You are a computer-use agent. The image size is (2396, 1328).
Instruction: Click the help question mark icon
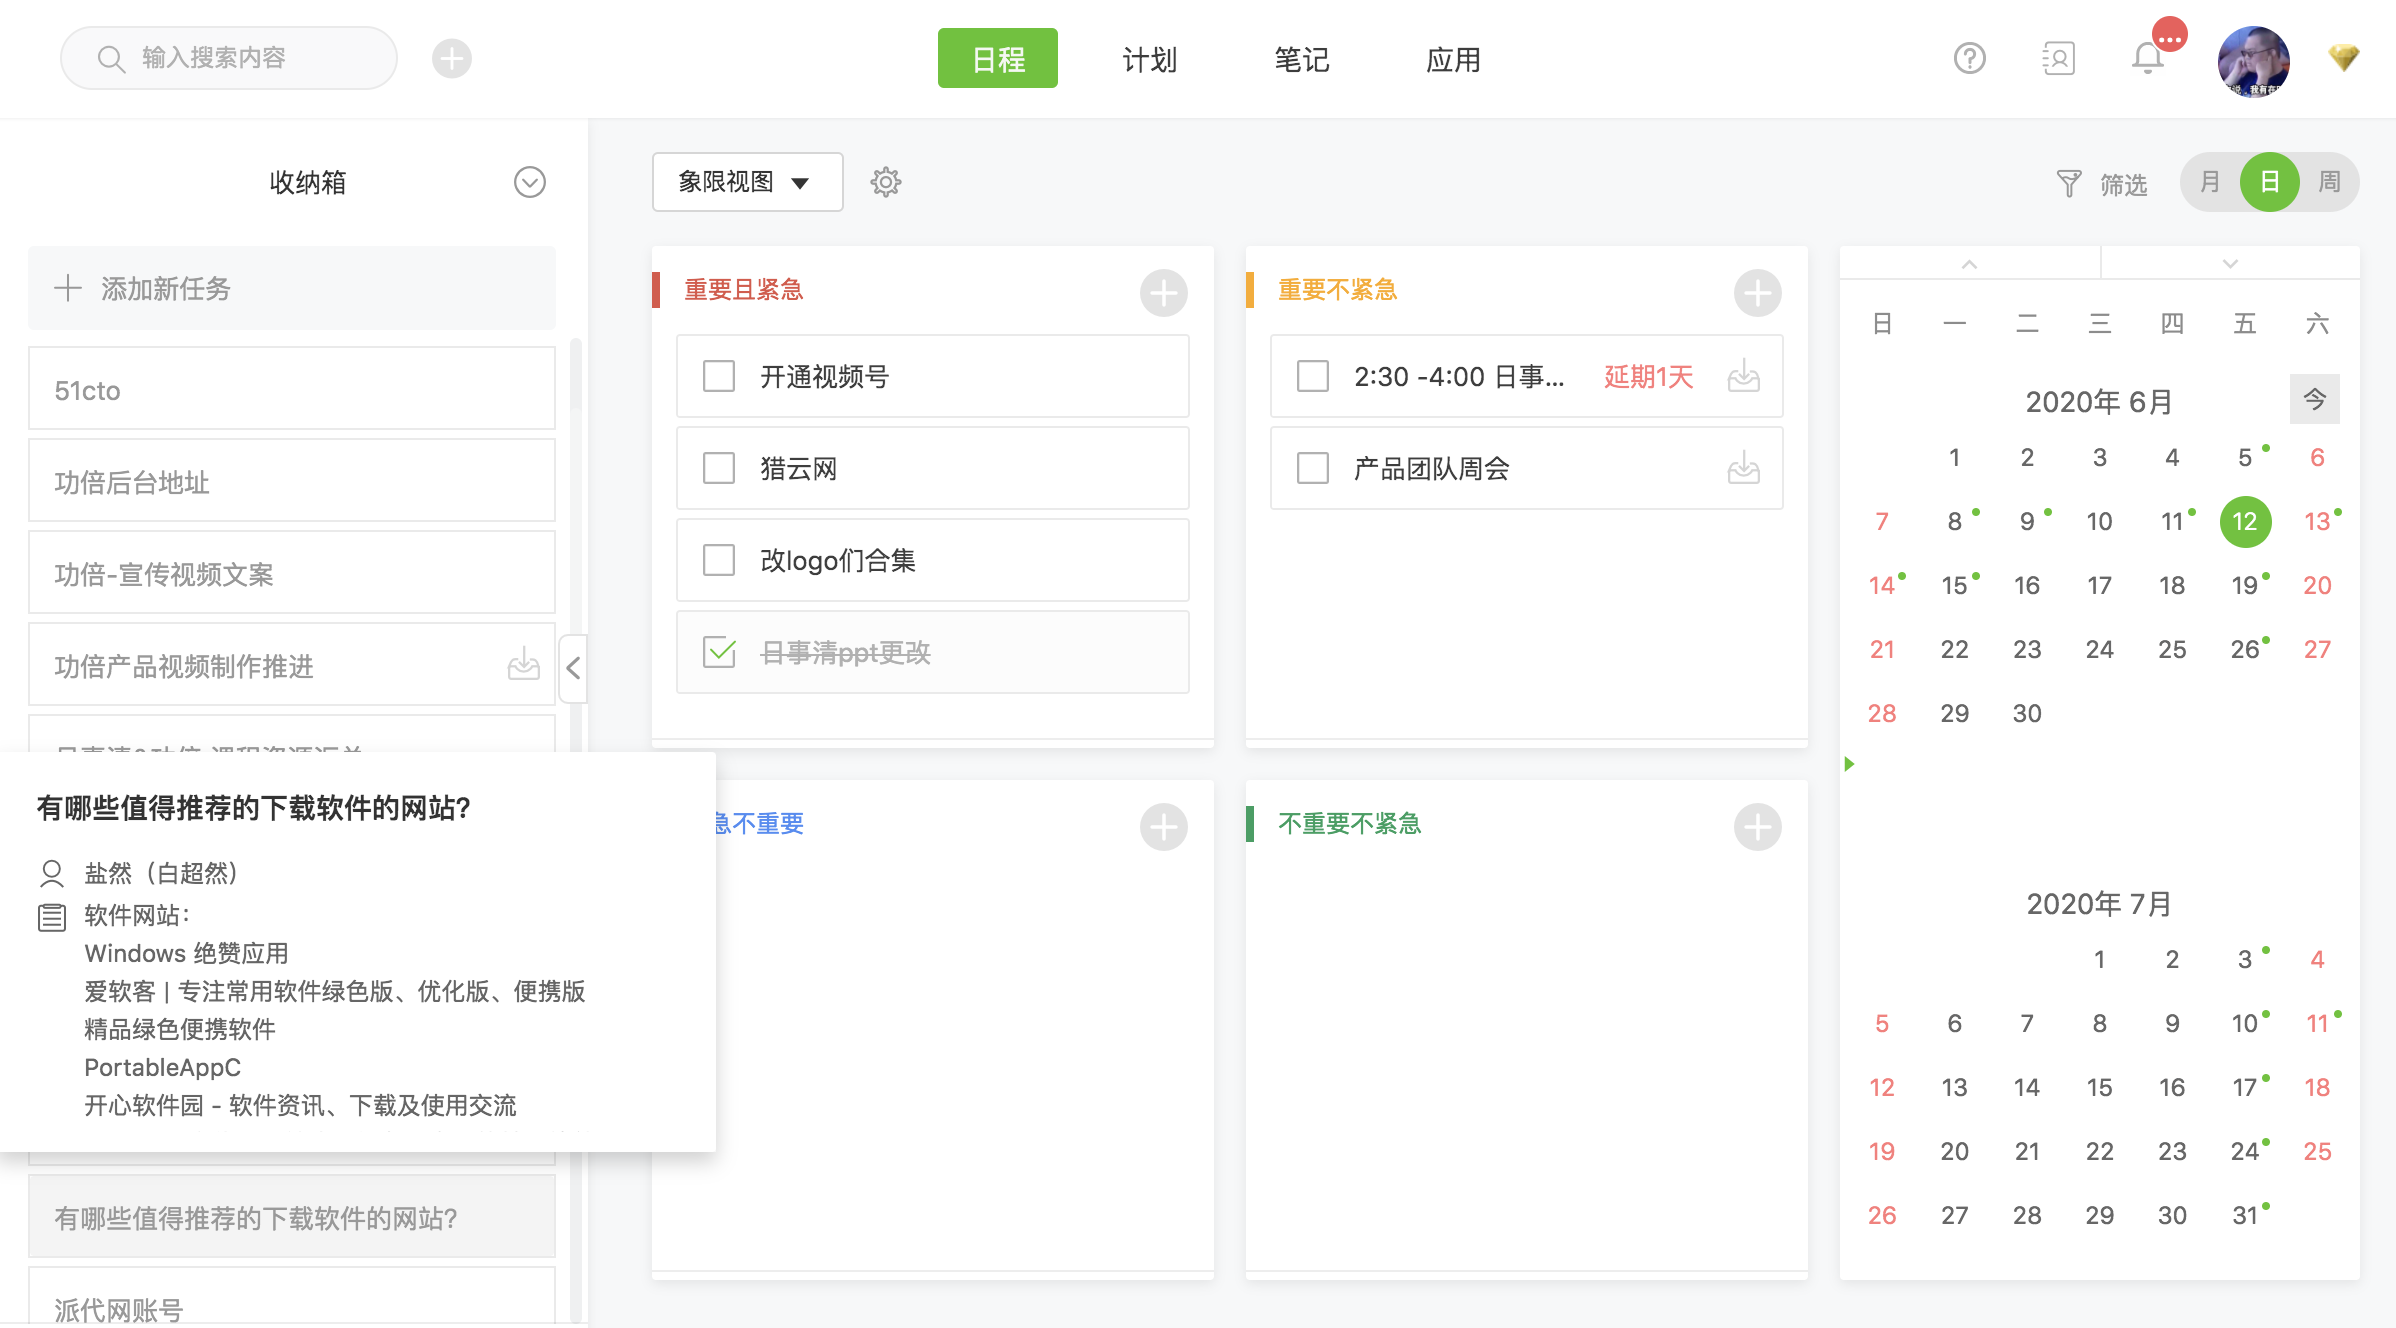point(1969,59)
